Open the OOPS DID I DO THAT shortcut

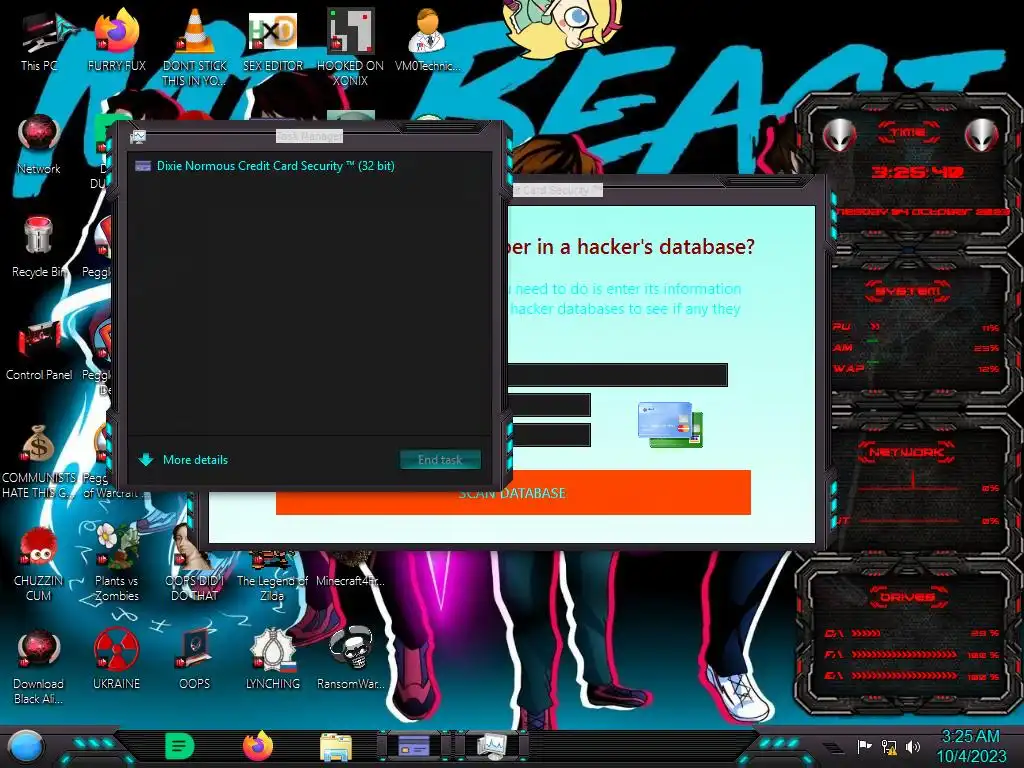coord(195,564)
